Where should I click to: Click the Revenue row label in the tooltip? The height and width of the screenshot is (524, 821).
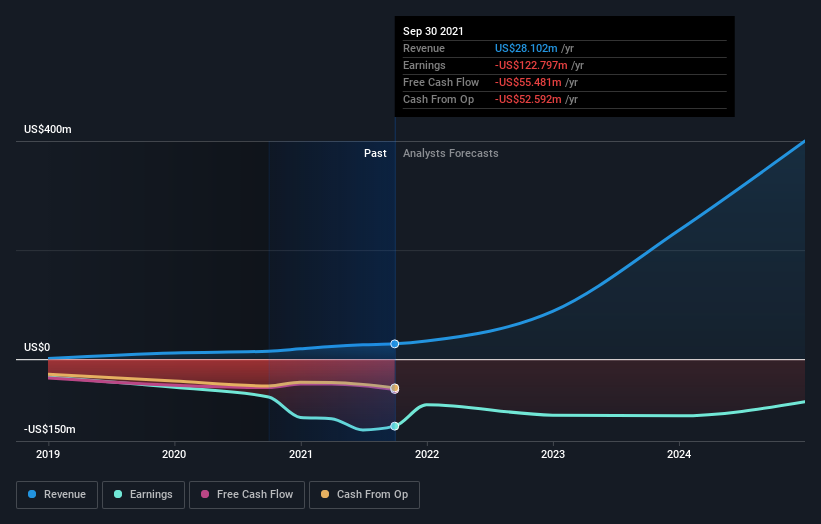point(424,48)
